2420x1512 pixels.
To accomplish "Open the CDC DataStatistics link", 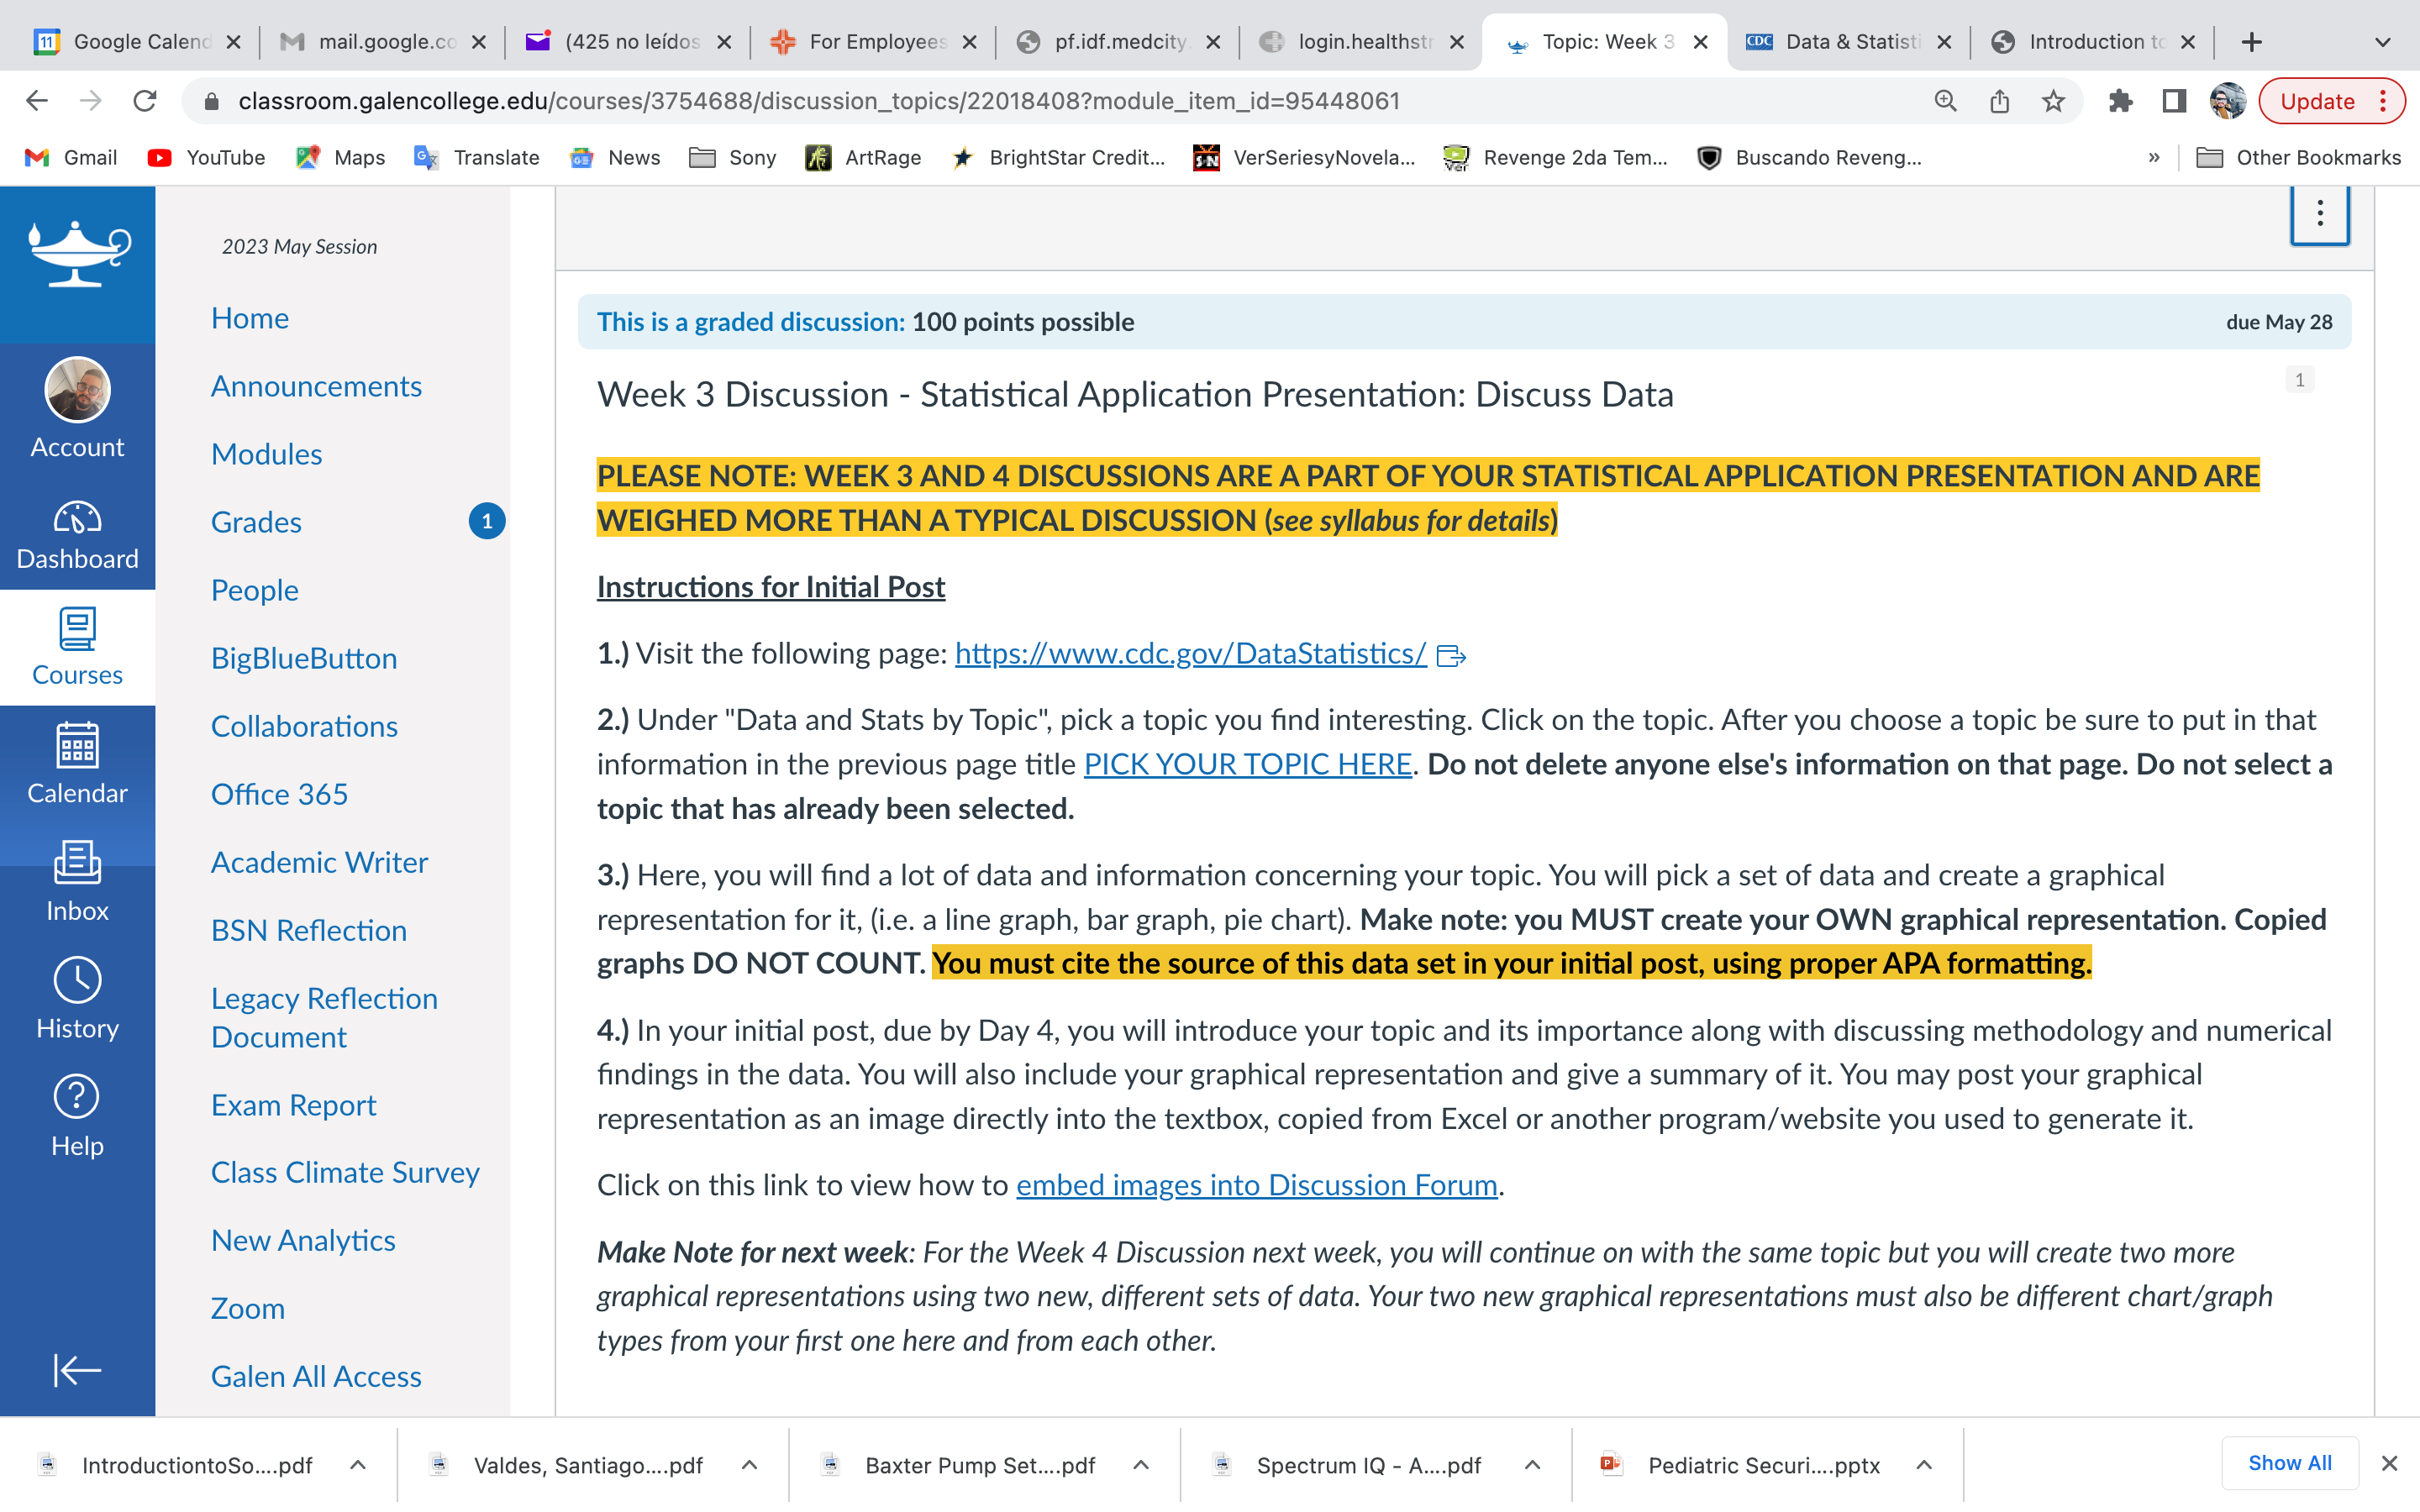I will pos(1190,653).
